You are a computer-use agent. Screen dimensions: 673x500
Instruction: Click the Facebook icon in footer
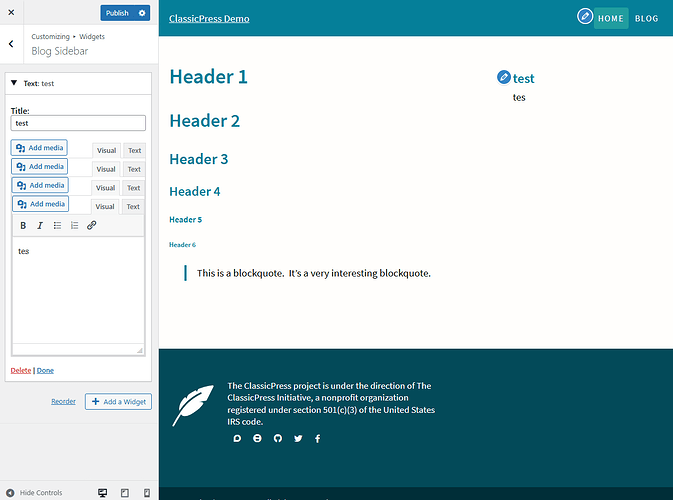point(317,439)
